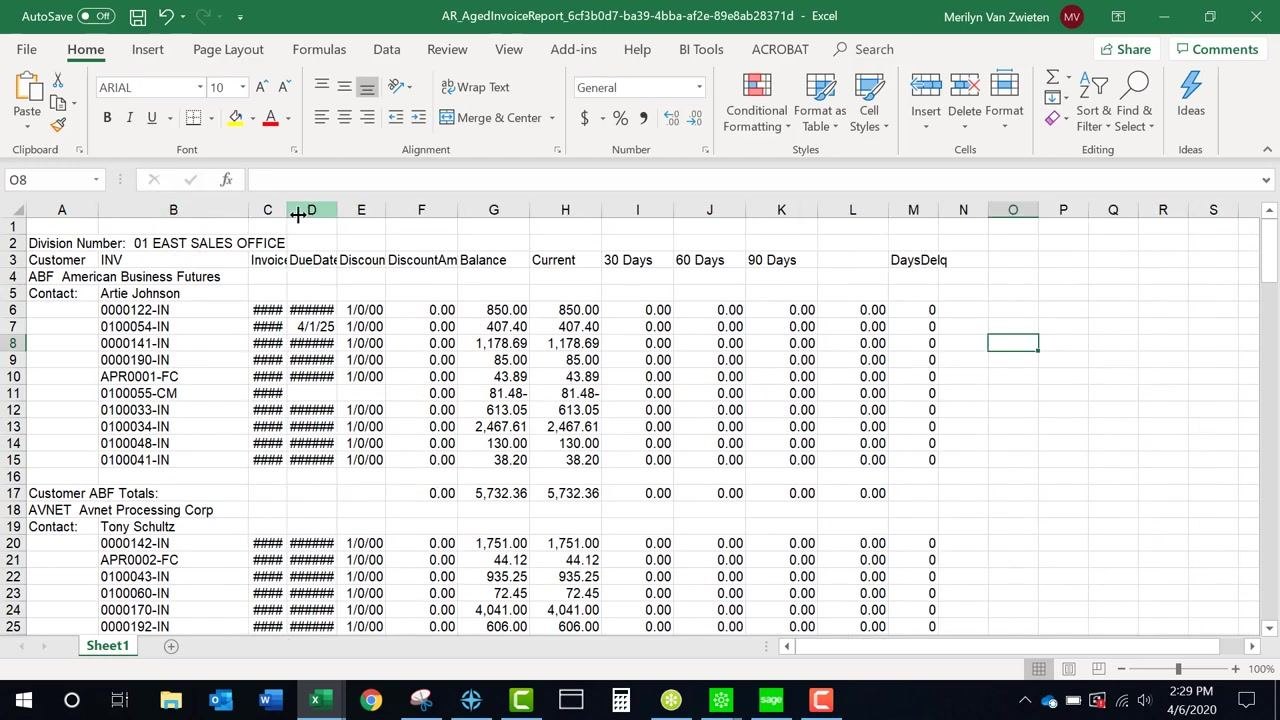Click the Accounting dollar format icon
The image size is (1280, 720).
click(x=584, y=118)
